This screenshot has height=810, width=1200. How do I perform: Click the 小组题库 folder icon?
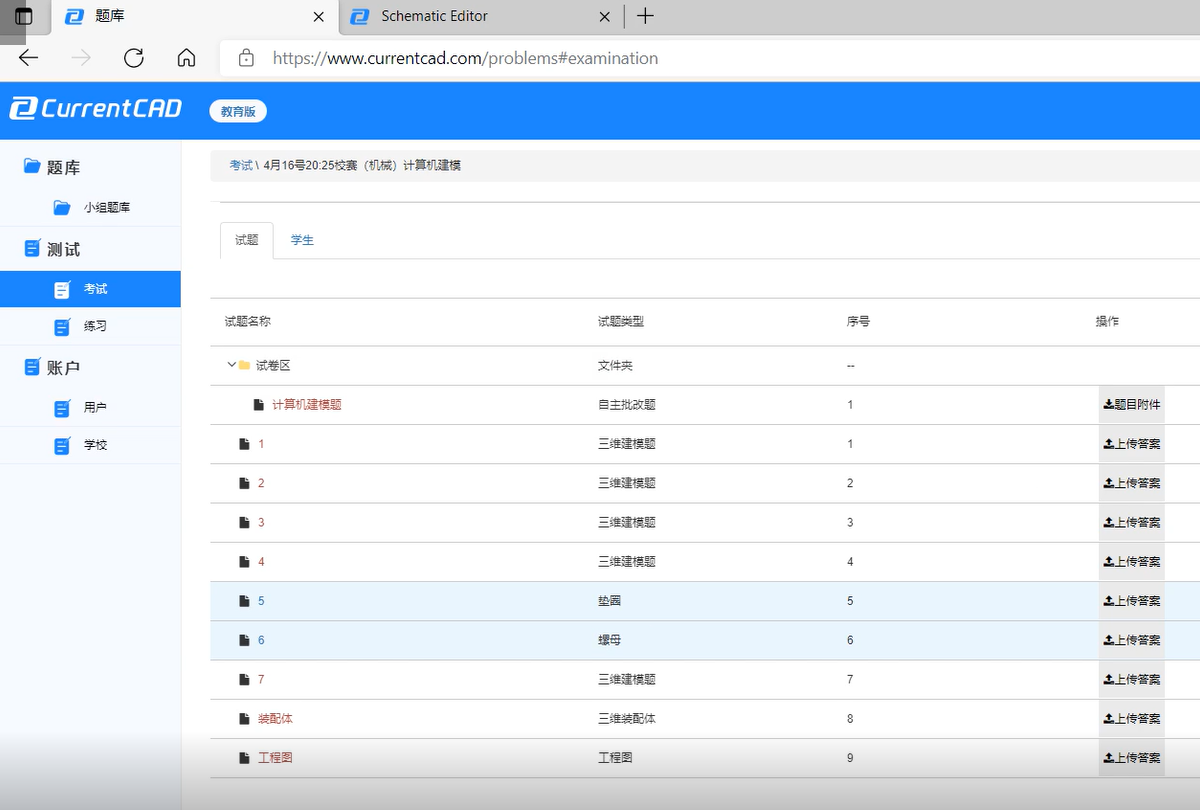tap(62, 208)
